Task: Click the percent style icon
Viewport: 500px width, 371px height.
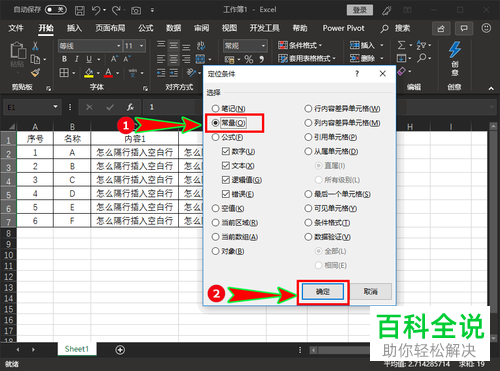Action: click(x=248, y=59)
